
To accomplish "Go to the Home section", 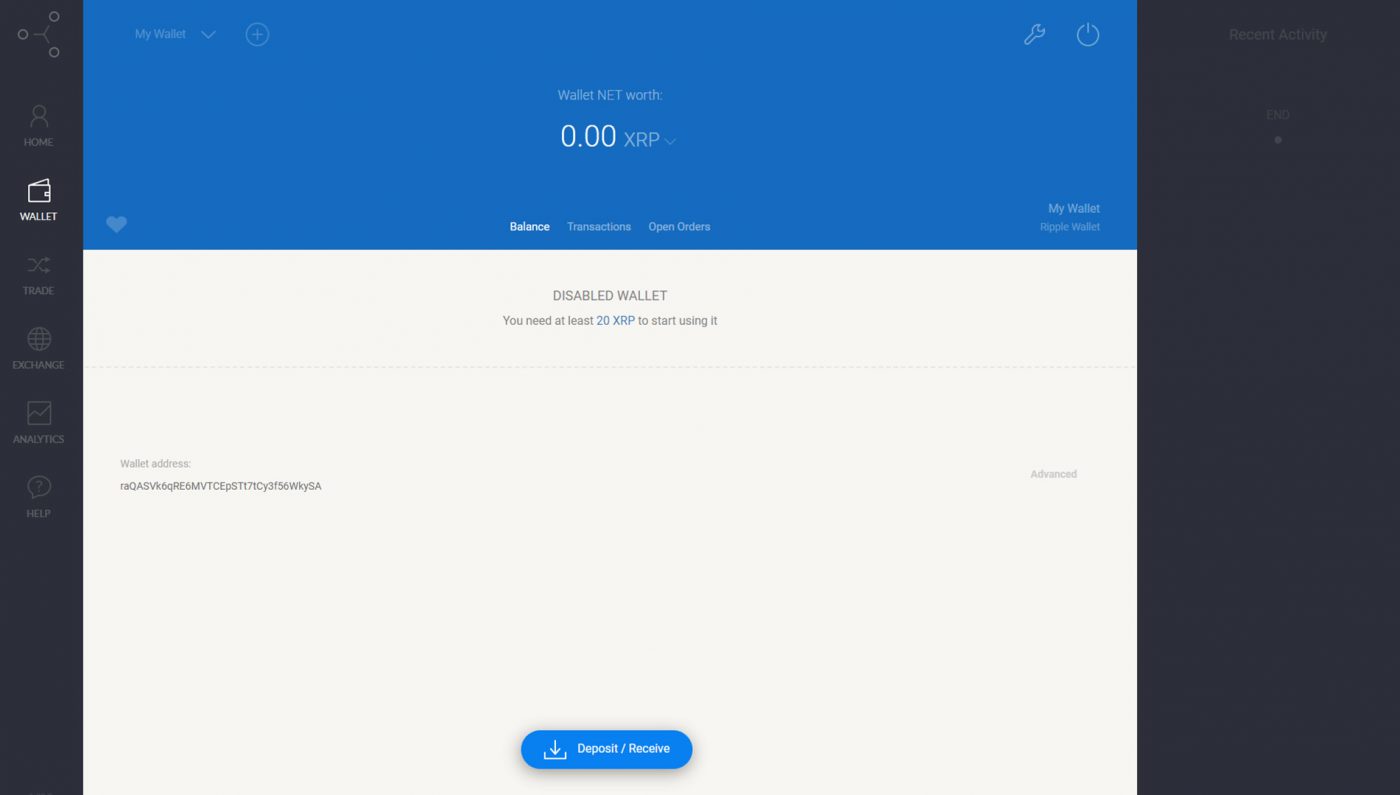I will 39,126.
